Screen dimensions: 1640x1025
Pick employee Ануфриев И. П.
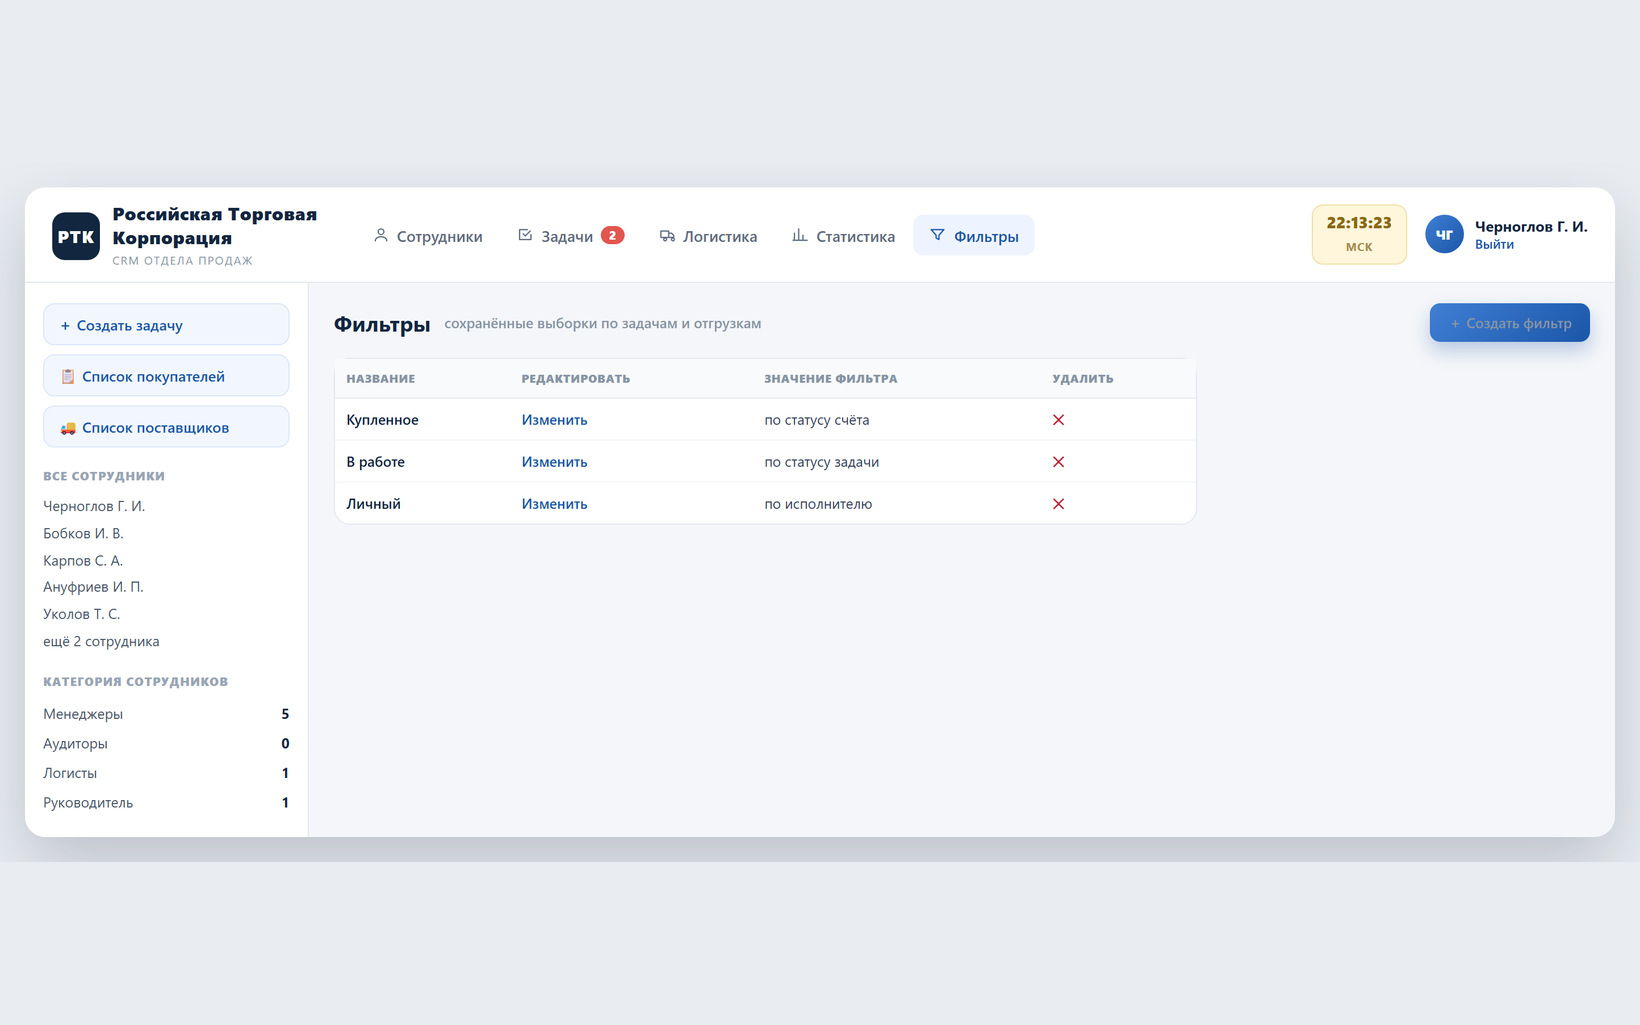tap(93, 587)
